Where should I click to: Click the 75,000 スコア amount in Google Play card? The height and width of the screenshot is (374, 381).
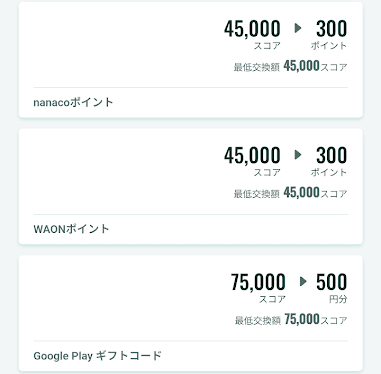258,288
